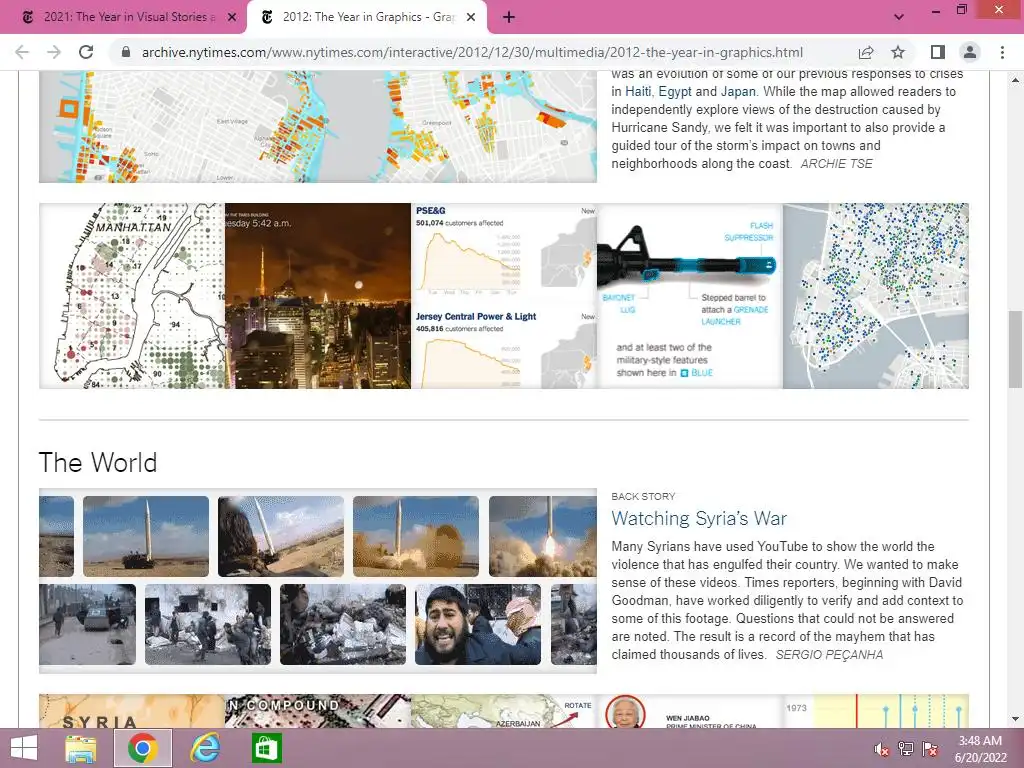Select 2012: The Year in Graphics tab

(367, 18)
